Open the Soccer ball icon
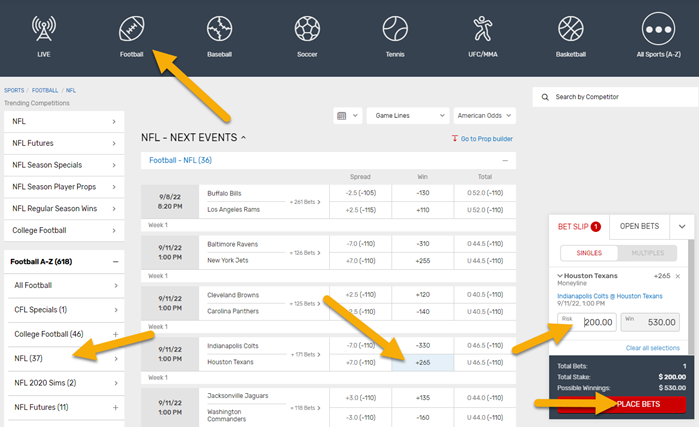Viewport: 699px width, 427px height. coord(307,28)
